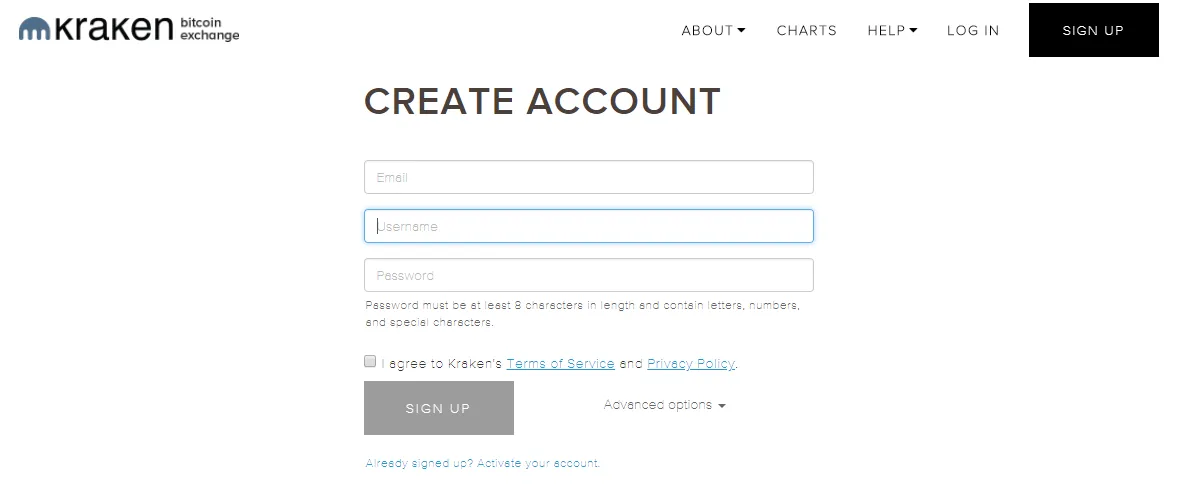
Task: Select the Password input field
Action: tap(588, 275)
